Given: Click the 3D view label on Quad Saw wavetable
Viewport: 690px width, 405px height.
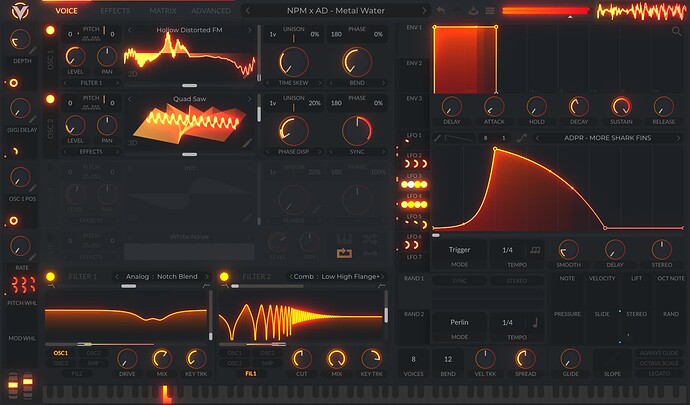Looking at the screenshot, I should pyautogui.click(x=132, y=143).
